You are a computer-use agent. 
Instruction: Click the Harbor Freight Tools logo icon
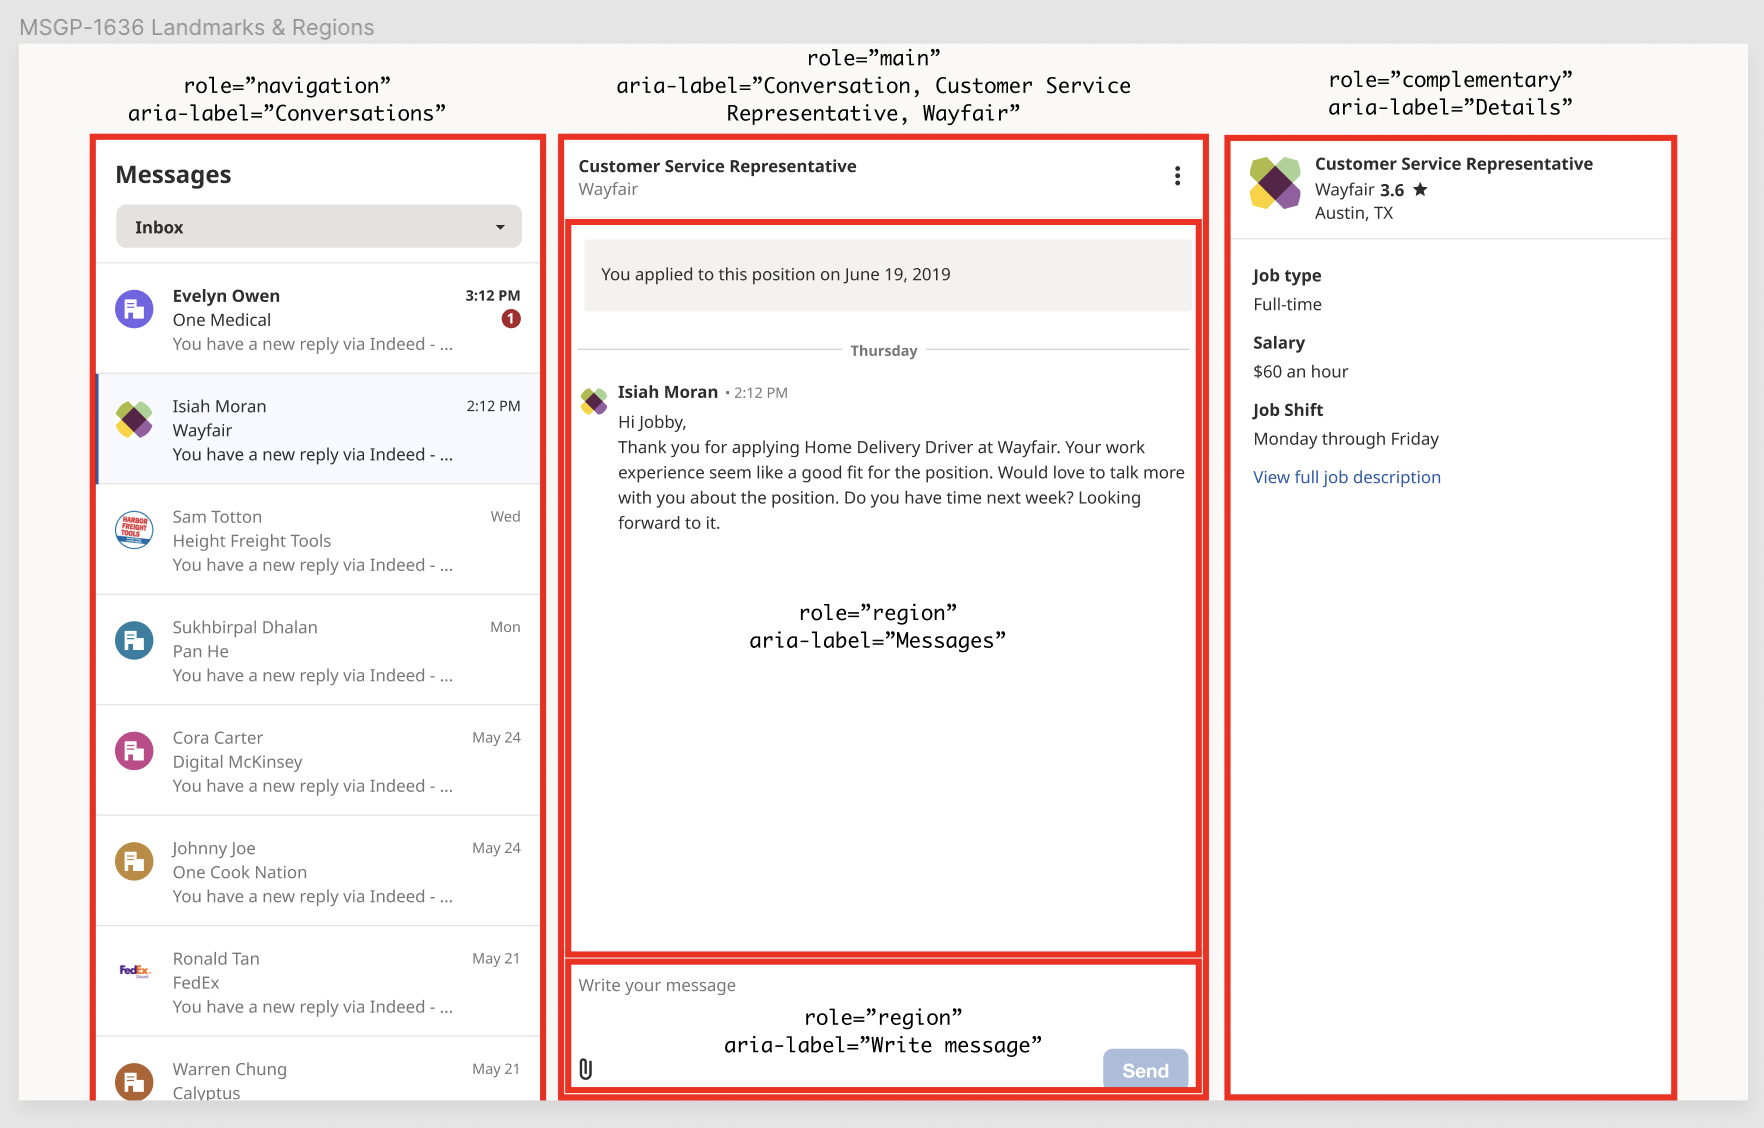pyautogui.click(x=134, y=530)
